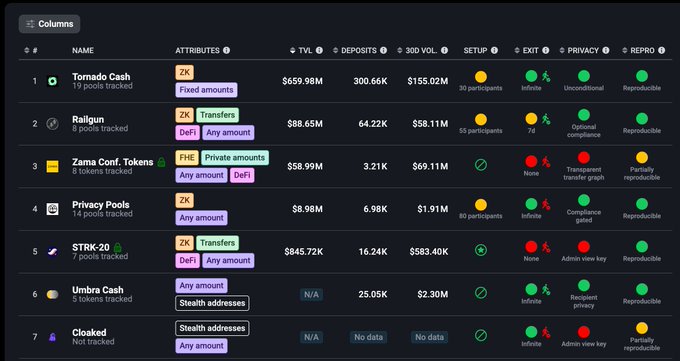Click the yellow Setup dot for Tornado Cash
Screen dimensions: 680x361
[481, 77]
